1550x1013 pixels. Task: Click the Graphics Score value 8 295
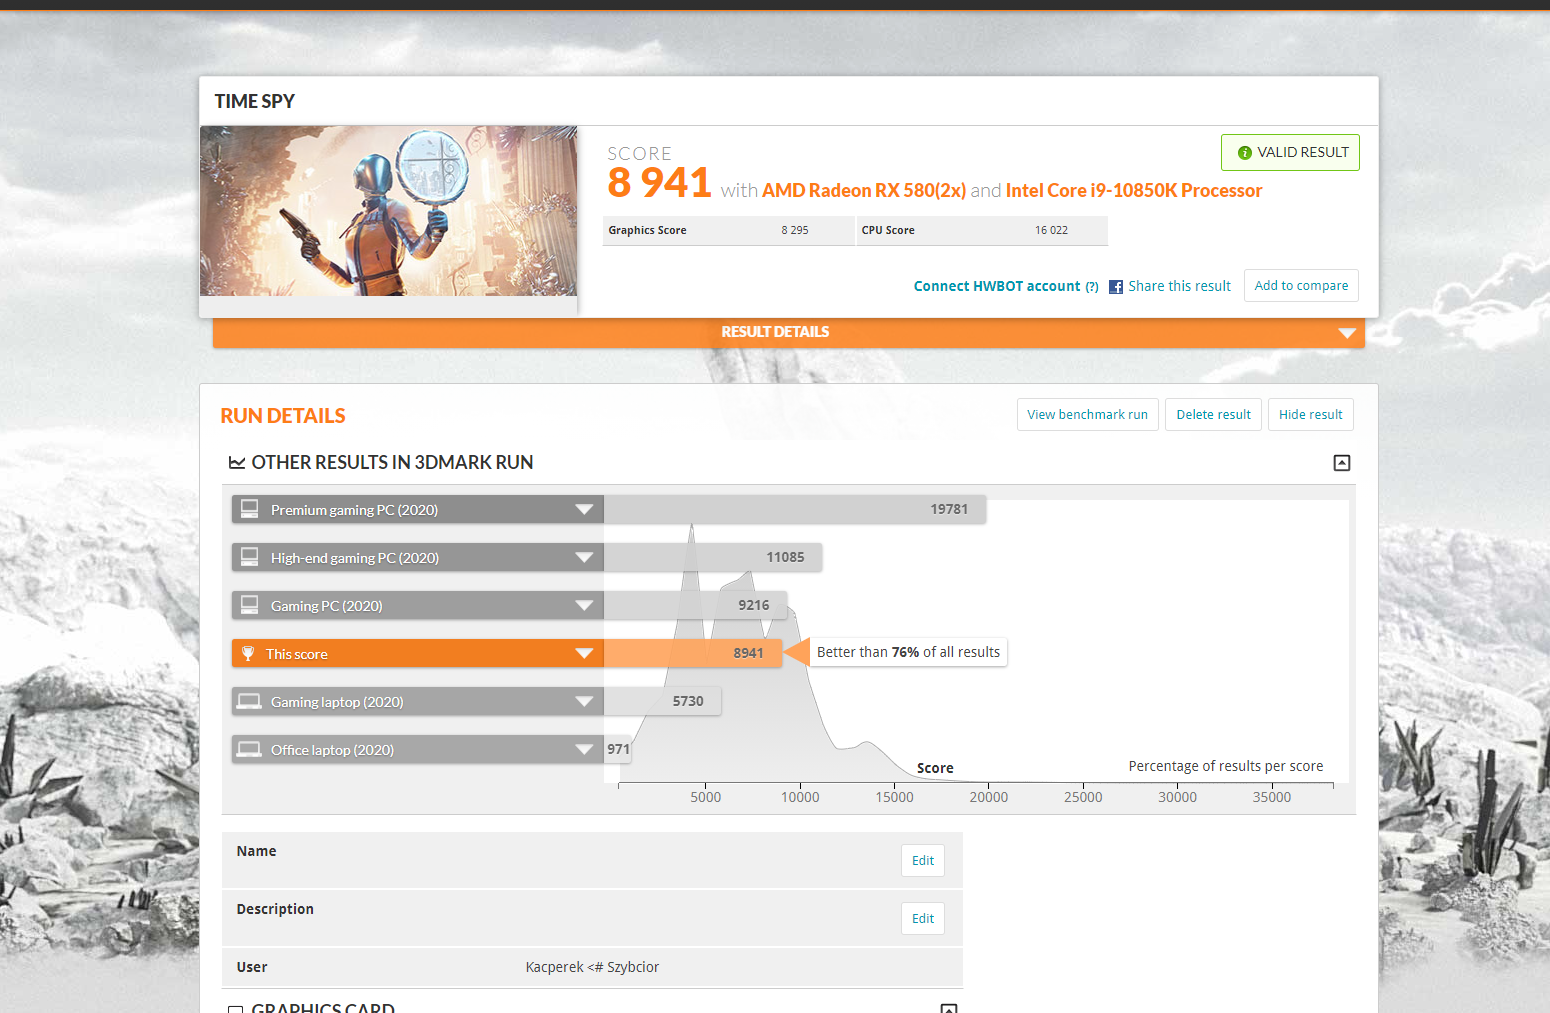tap(795, 230)
